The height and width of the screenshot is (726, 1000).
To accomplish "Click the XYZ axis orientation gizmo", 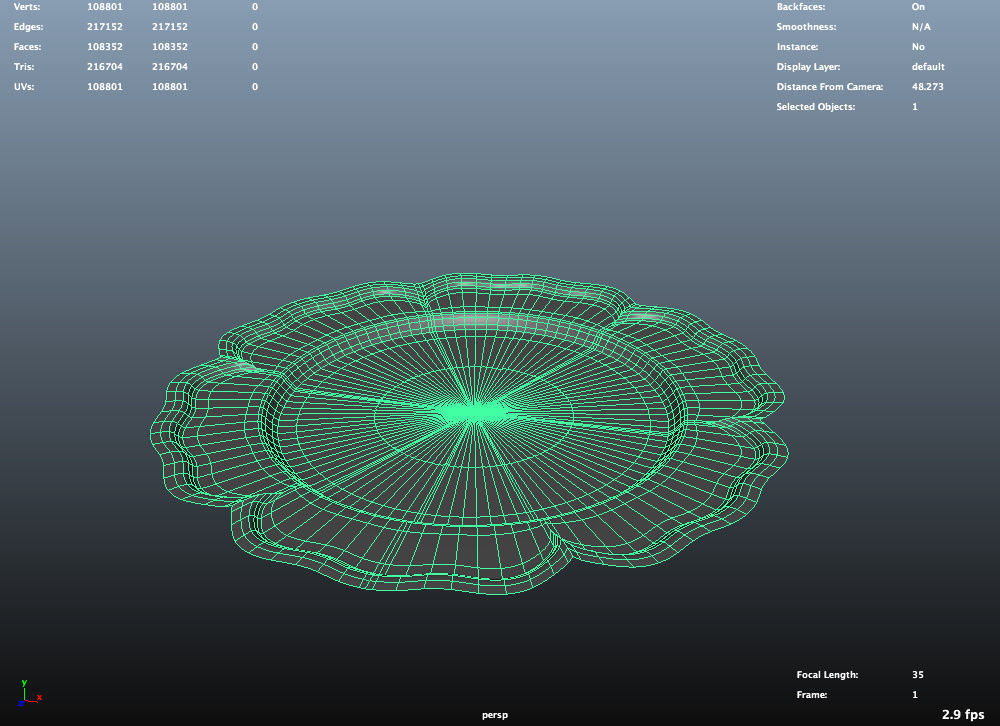I will (x=29, y=693).
